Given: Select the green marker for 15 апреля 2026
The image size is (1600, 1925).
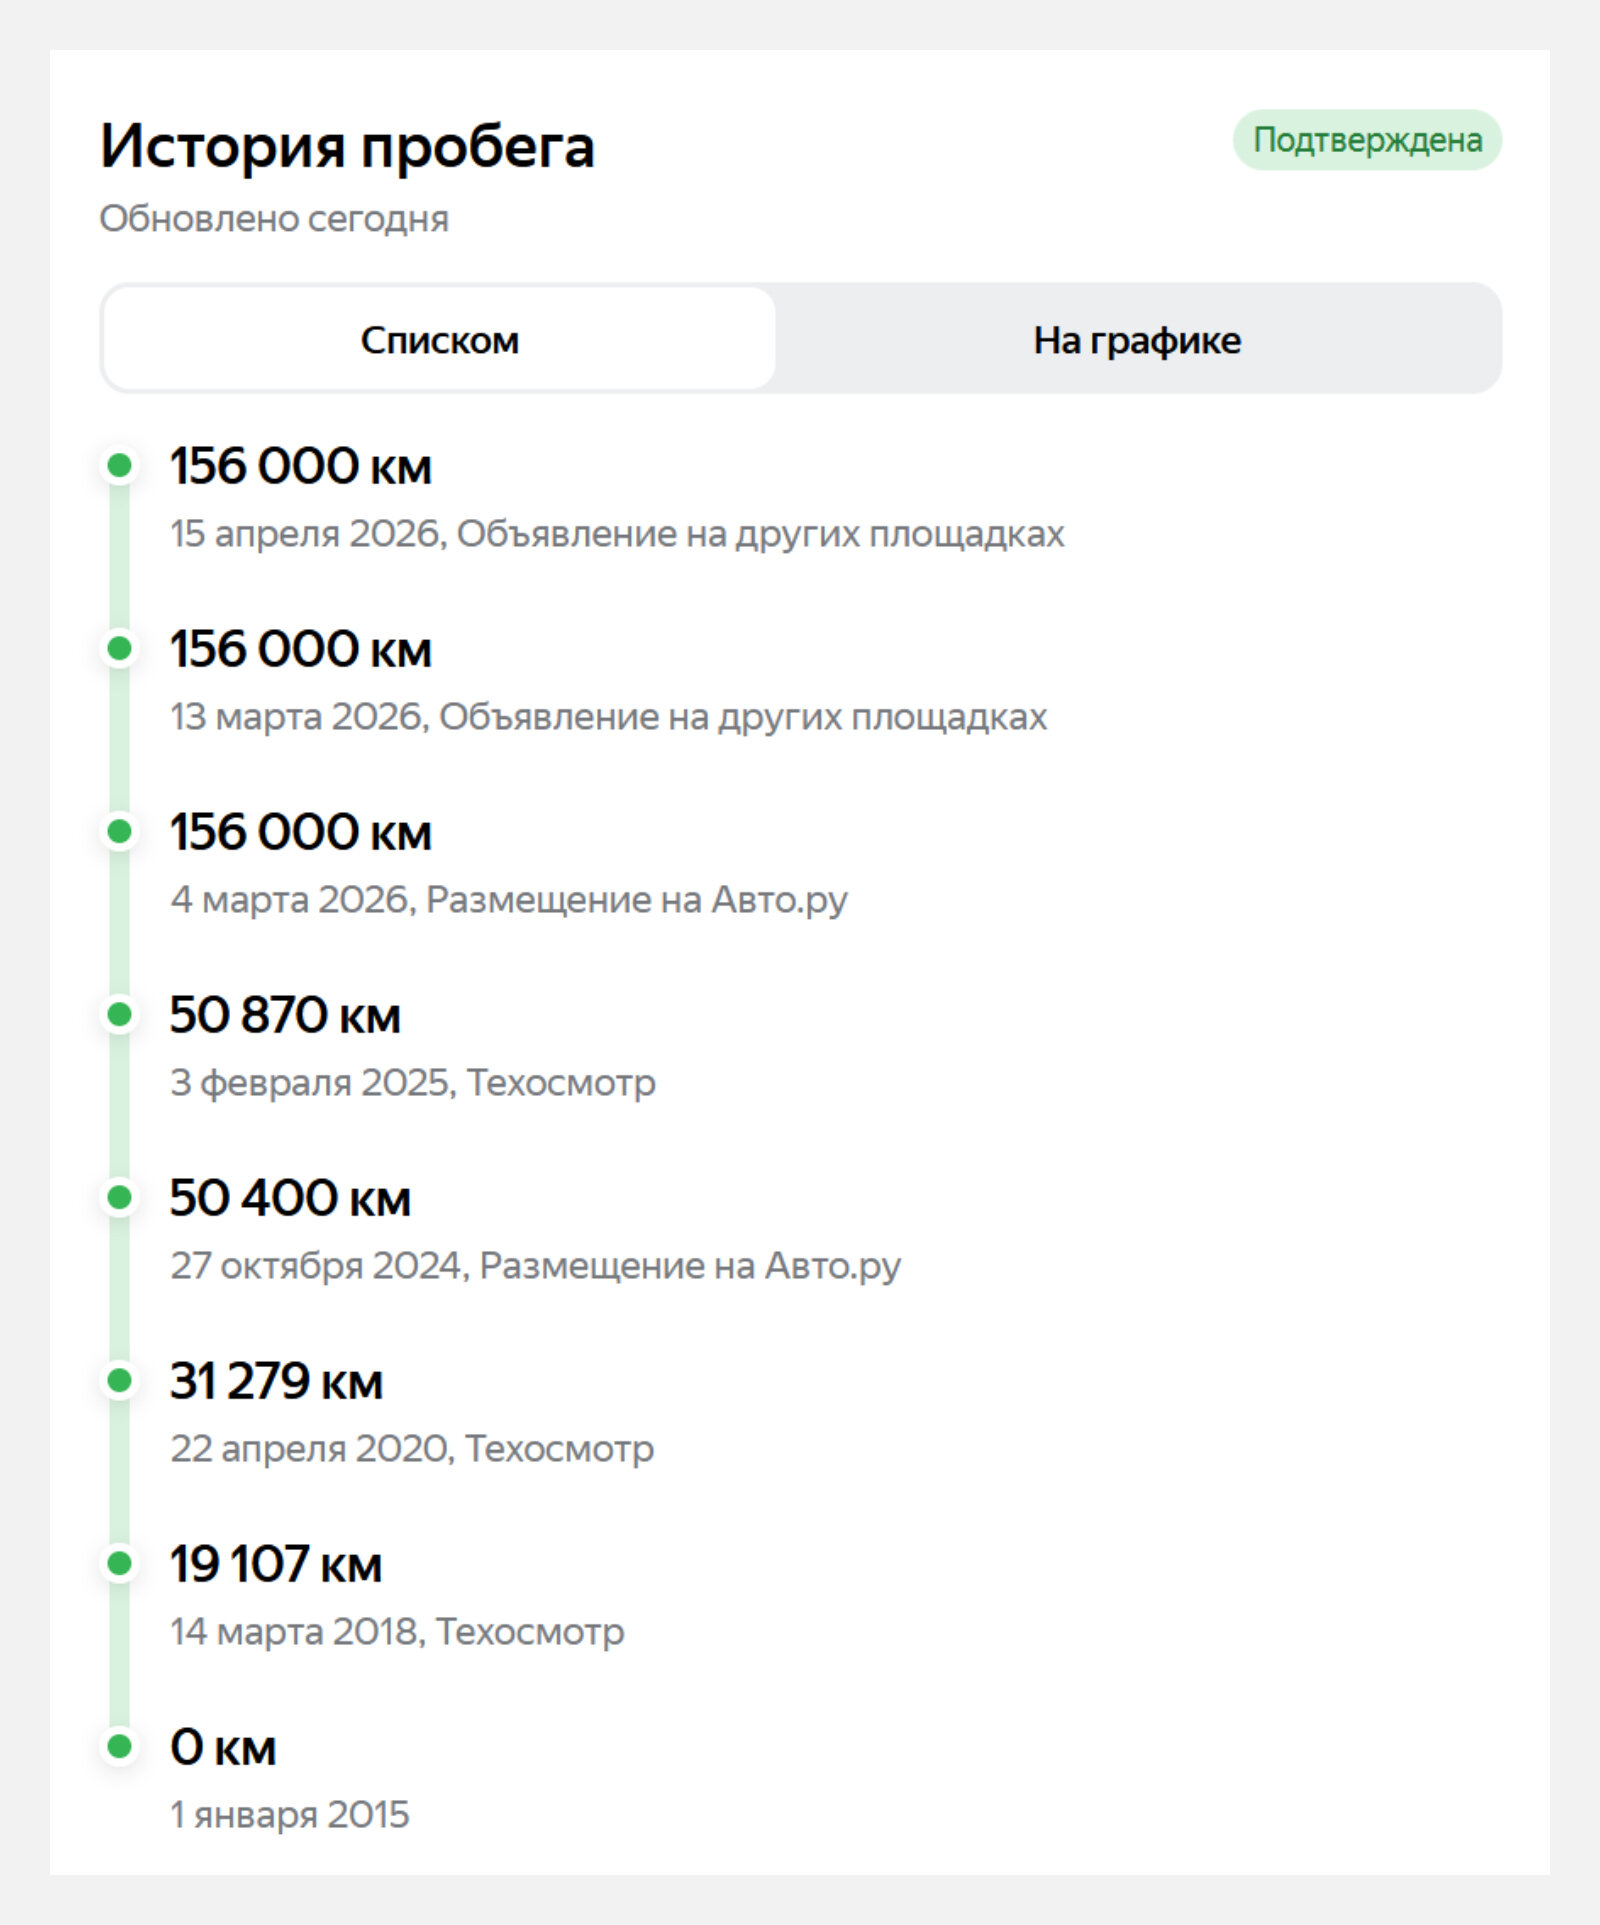Looking at the screenshot, I should point(120,465).
